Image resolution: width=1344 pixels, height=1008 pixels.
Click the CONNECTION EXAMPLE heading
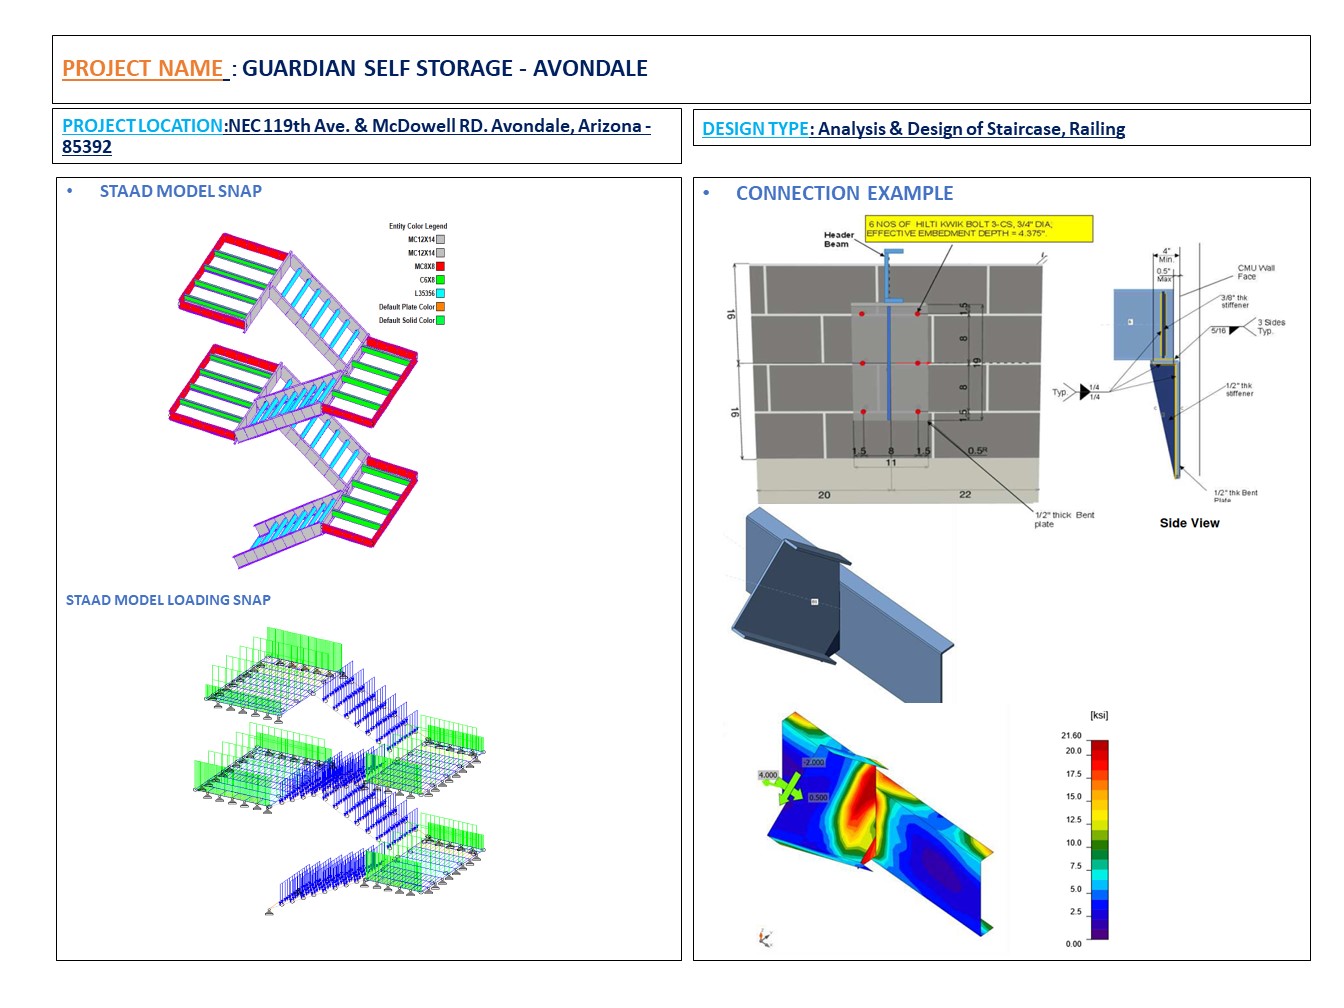pos(844,194)
